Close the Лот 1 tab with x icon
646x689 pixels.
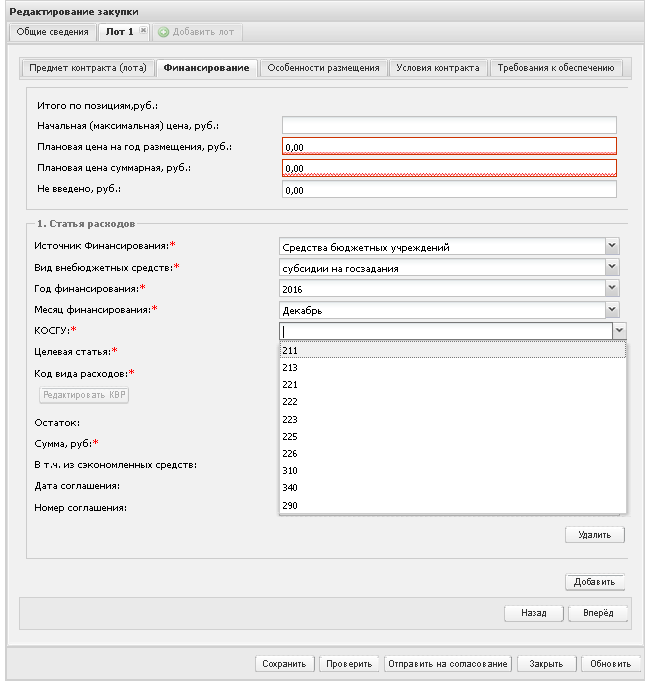pos(143,30)
